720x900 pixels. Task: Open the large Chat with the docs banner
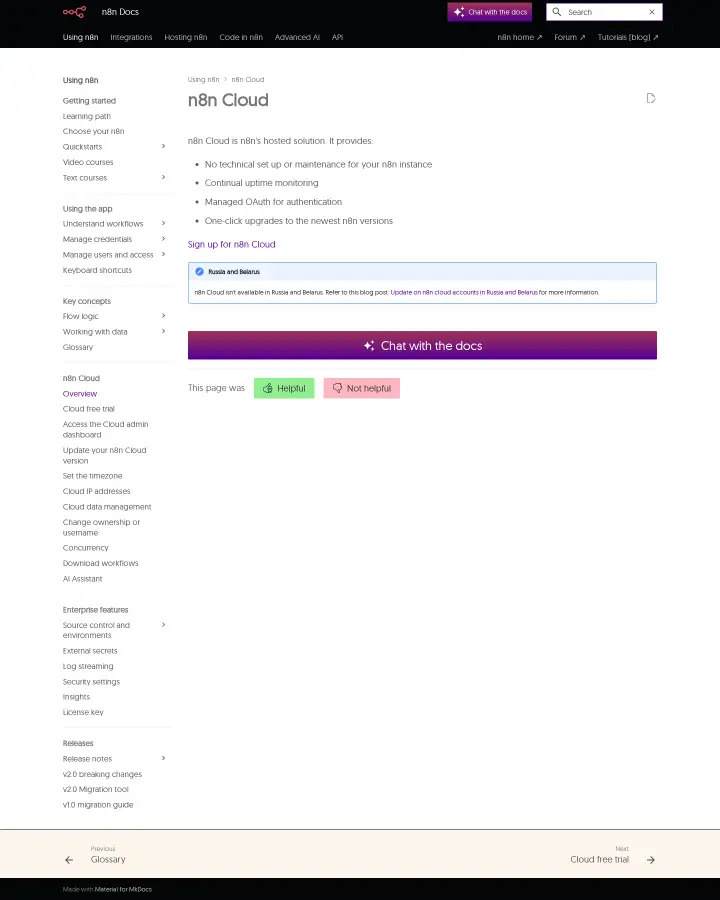[x=422, y=346]
